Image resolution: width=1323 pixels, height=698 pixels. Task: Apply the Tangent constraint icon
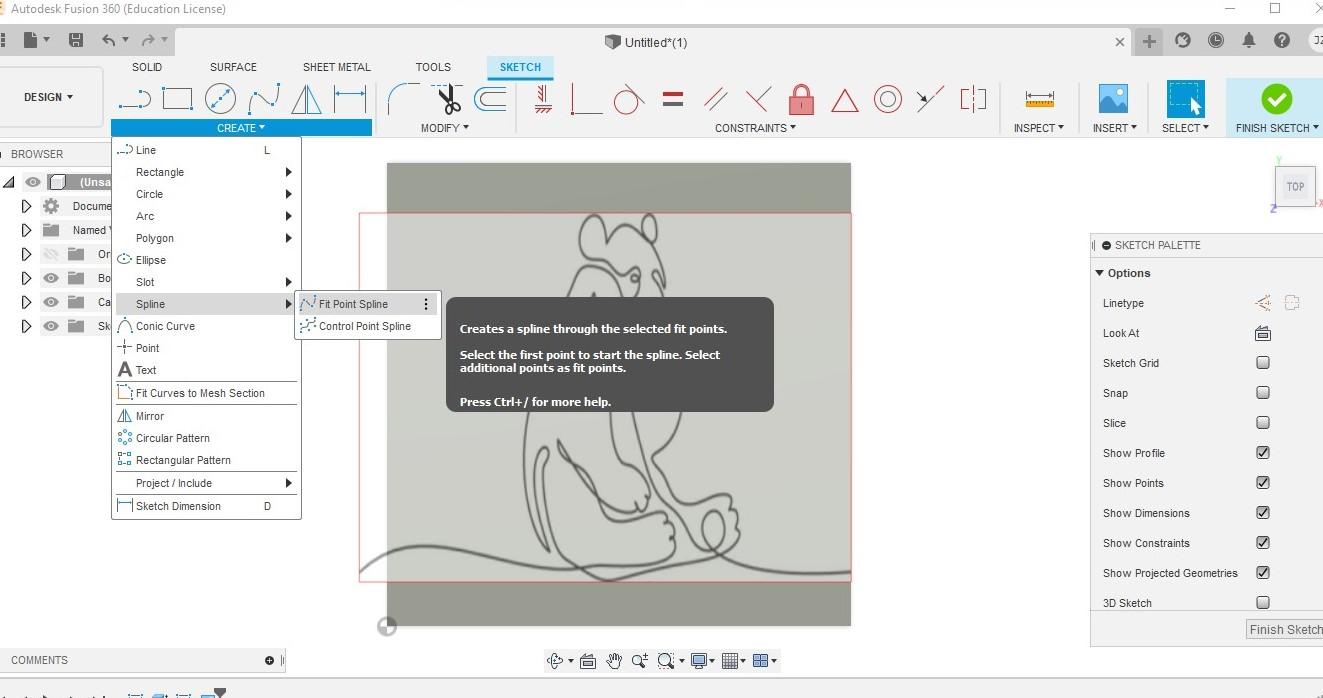pos(628,99)
